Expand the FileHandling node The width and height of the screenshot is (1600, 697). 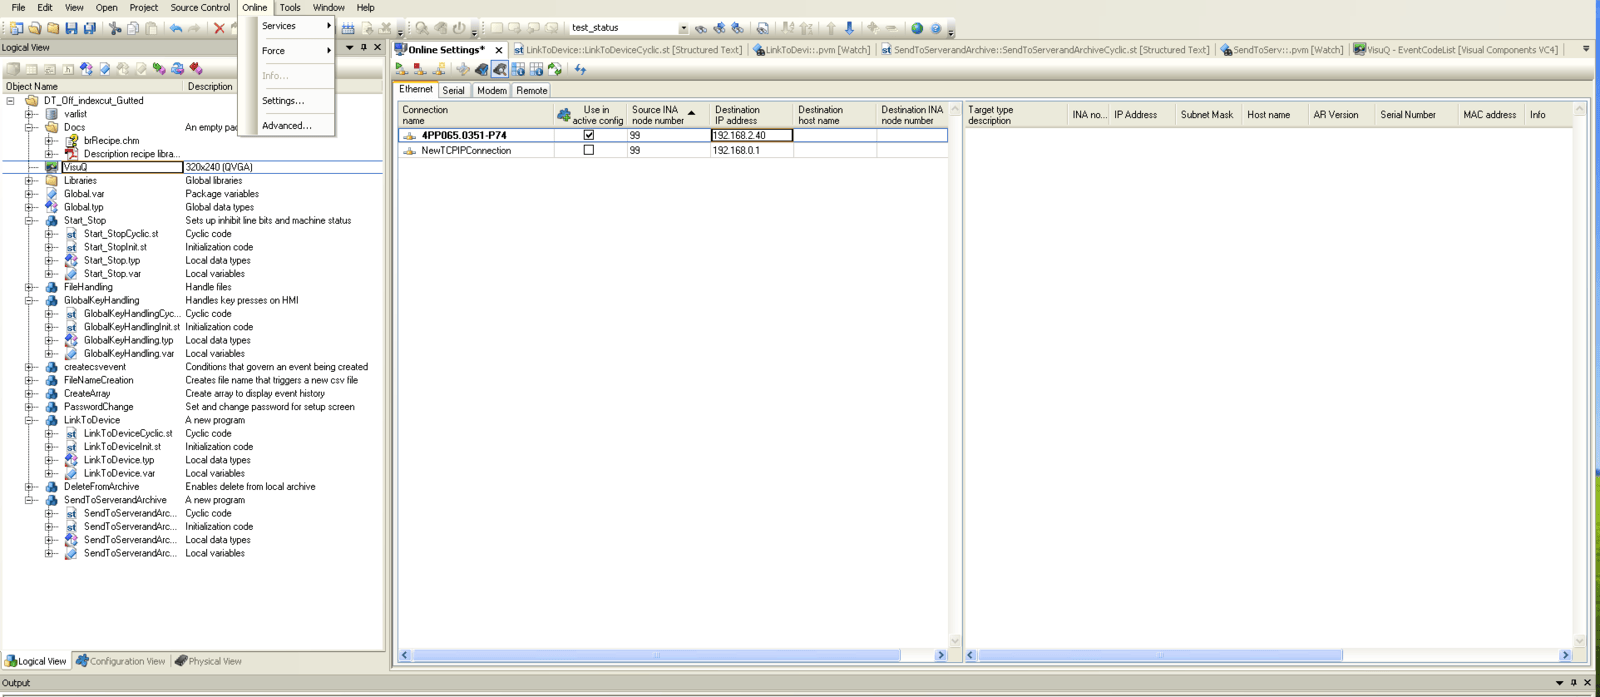coord(30,287)
